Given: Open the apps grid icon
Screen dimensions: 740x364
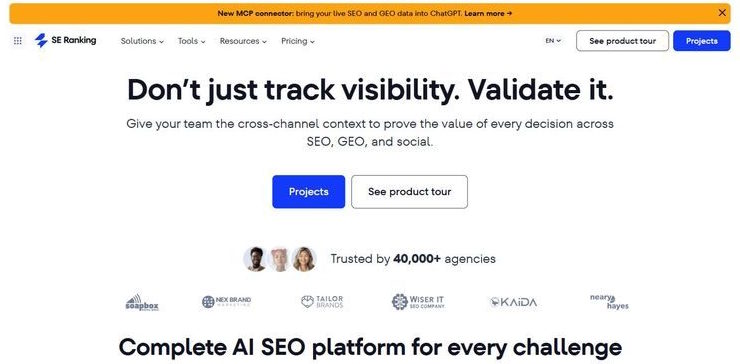Looking at the screenshot, I should coord(17,41).
